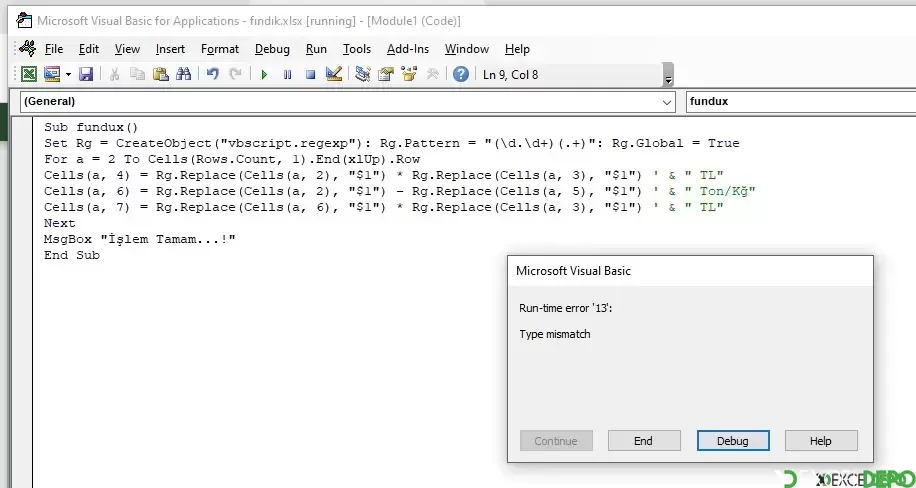This screenshot has height=488, width=916.
Task: Open the Add-Ins menu
Action: (408, 49)
